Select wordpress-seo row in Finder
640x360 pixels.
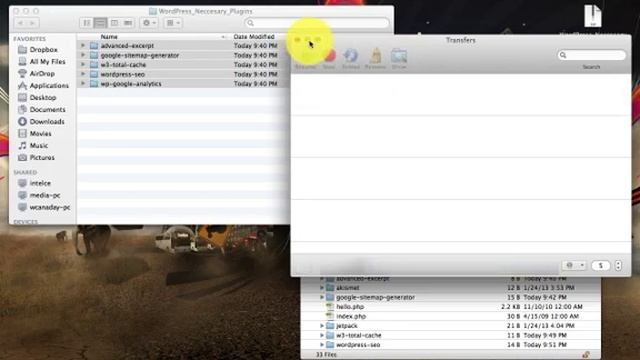click(183, 74)
